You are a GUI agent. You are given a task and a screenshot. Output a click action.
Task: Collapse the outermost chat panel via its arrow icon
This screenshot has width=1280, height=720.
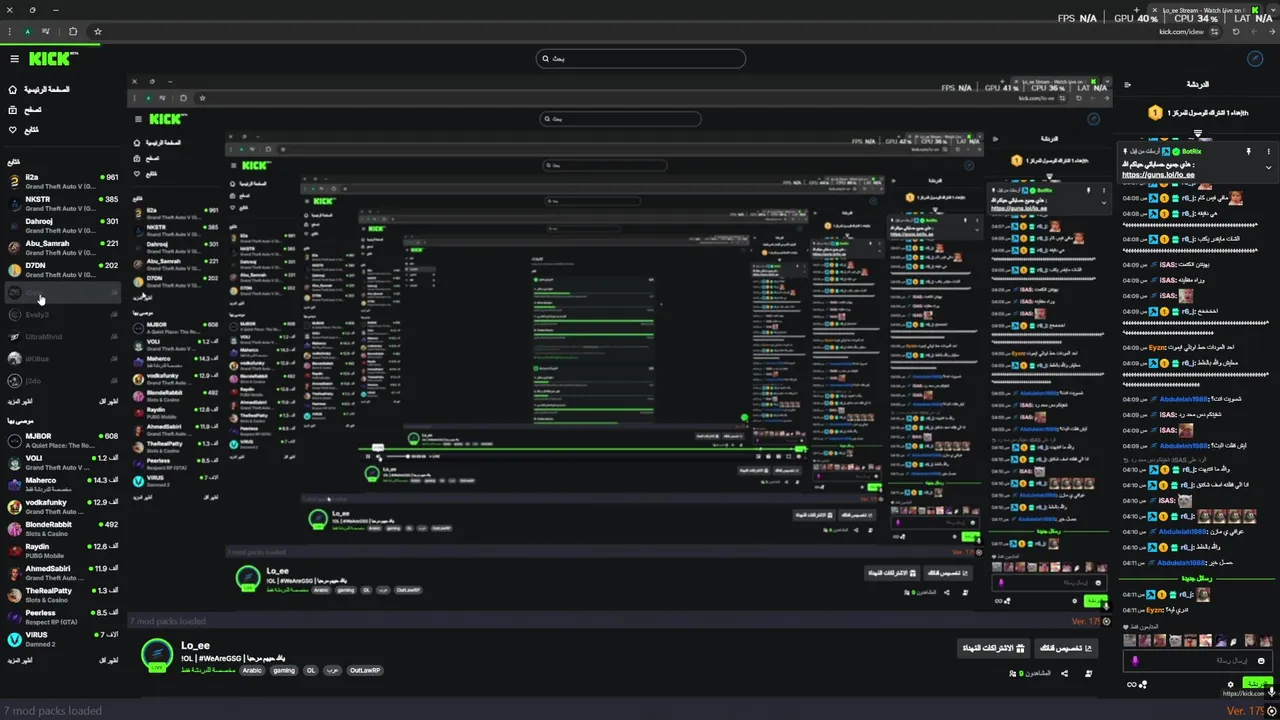[x=1127, y=85]
